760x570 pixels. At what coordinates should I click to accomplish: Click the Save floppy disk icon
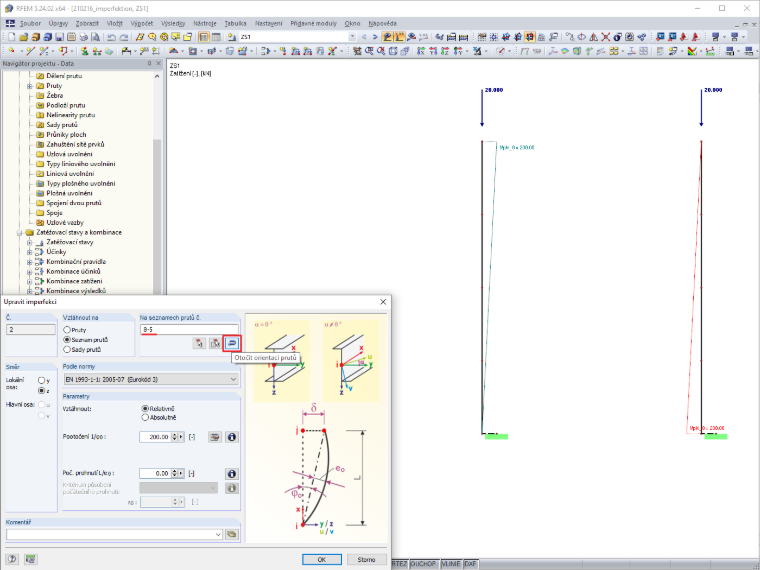coord(59,37)
